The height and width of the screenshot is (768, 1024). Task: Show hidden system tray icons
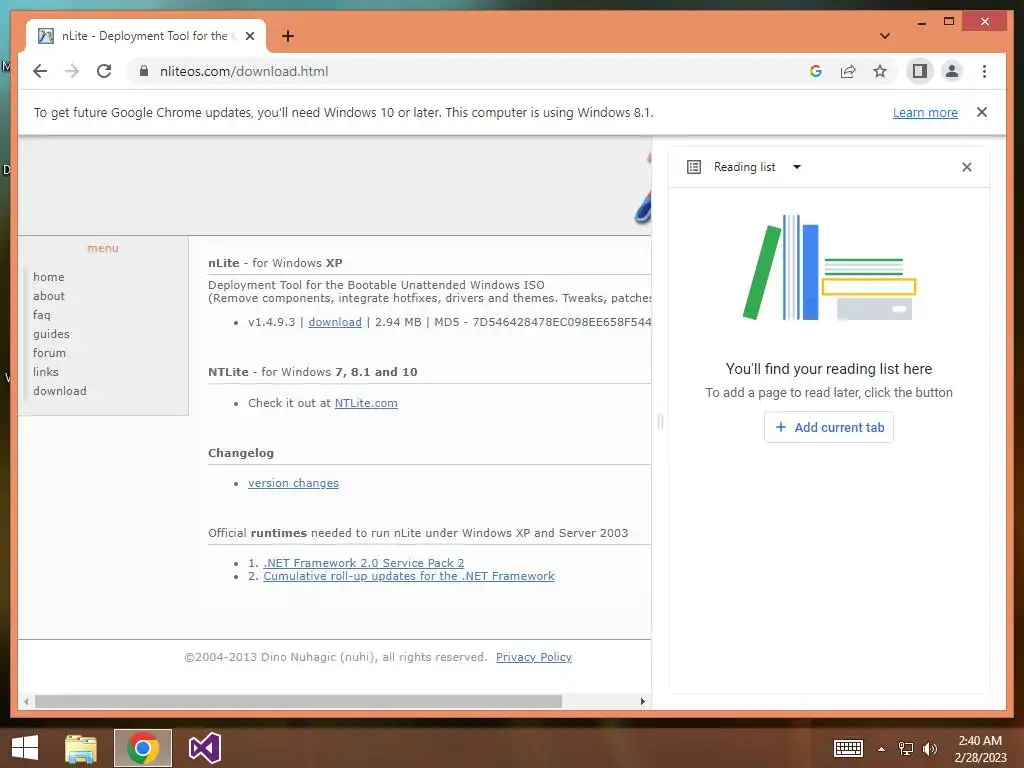(x=882, y=749)
